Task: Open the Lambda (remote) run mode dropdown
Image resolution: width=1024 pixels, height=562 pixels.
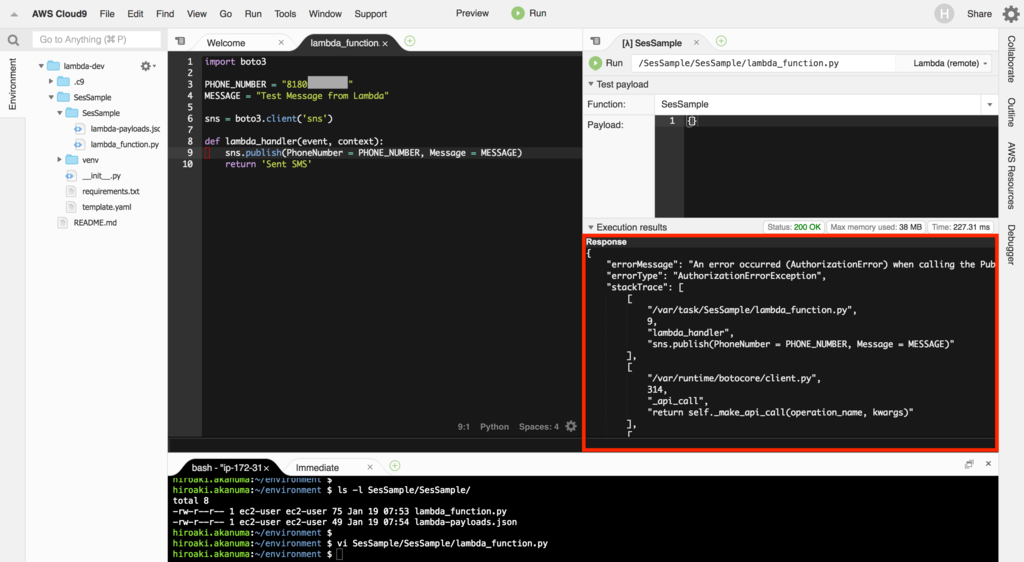Action: coord(950,63)
